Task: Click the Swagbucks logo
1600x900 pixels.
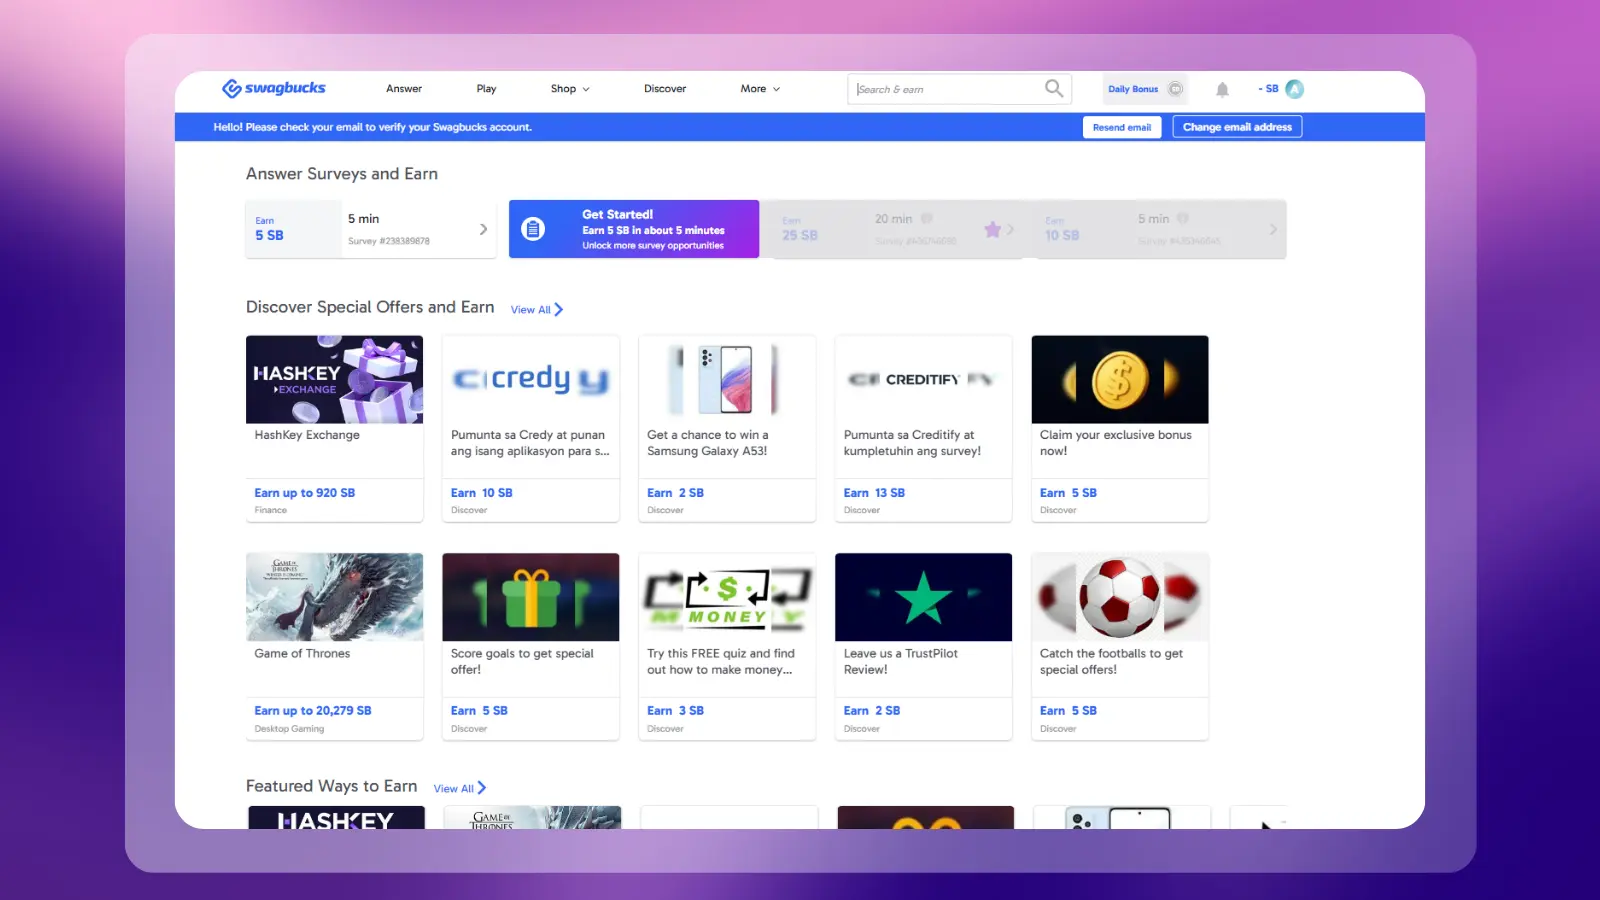Action: click(274, 88)
